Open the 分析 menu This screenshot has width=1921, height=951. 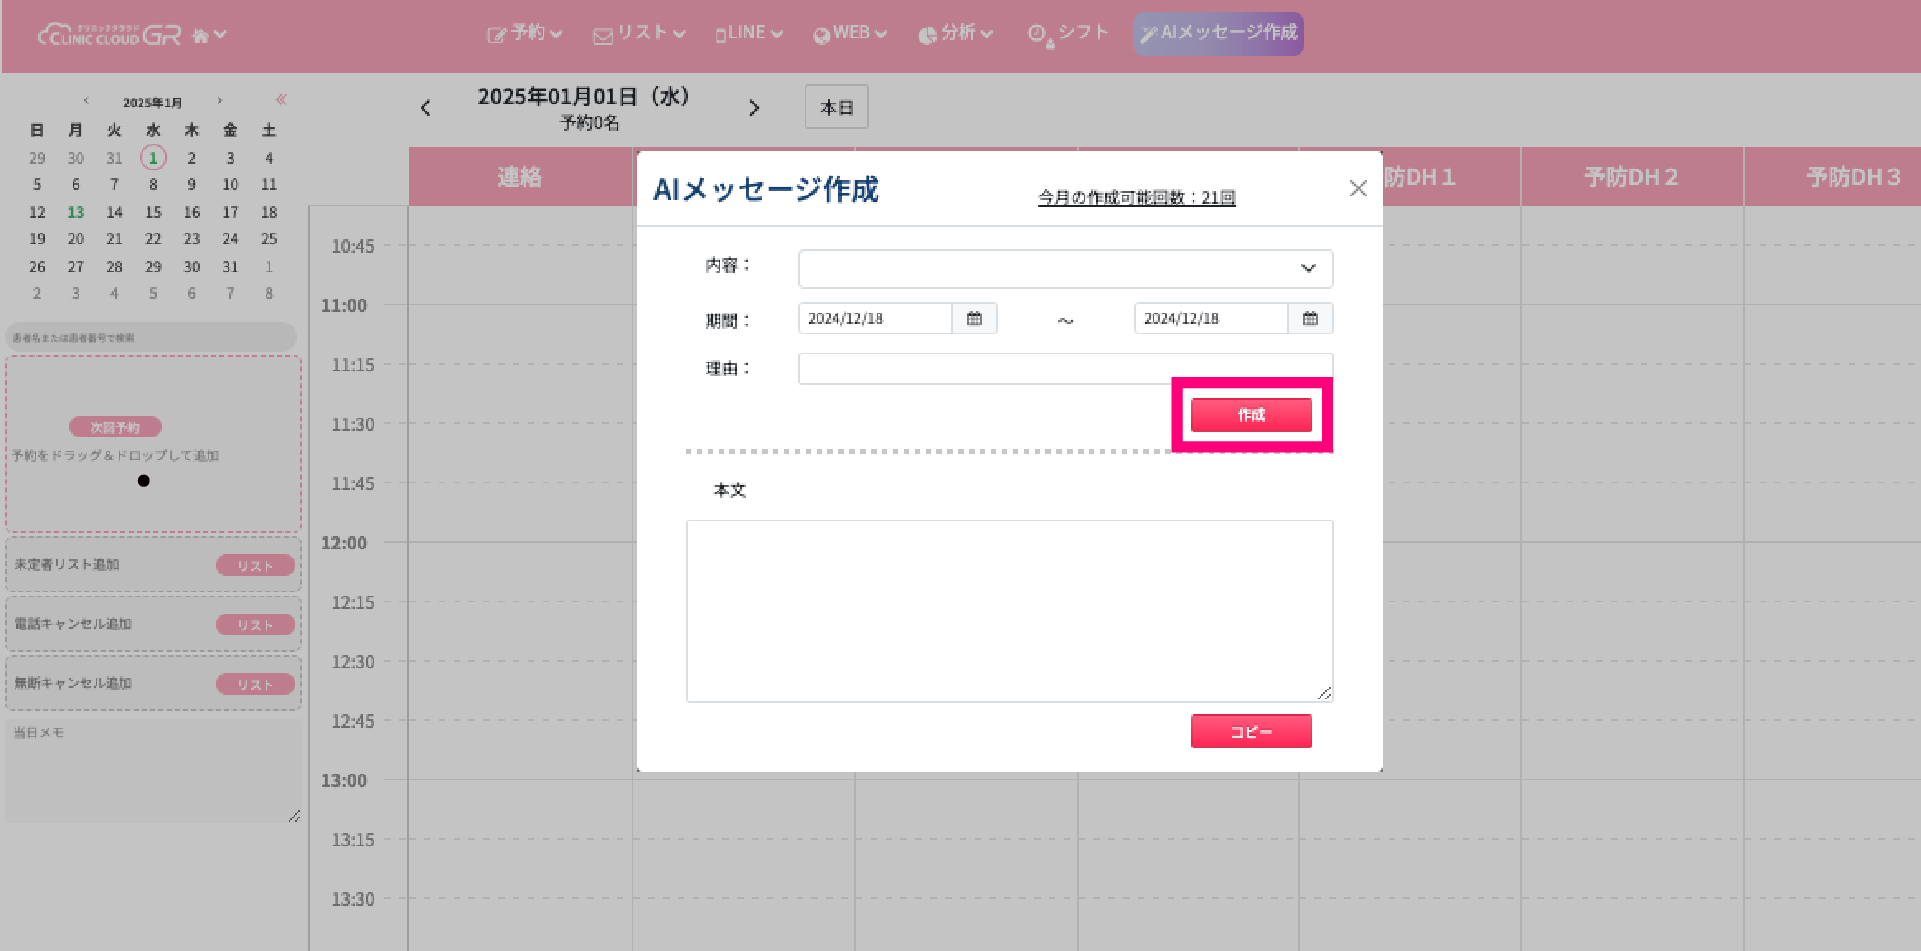[955, 34]
